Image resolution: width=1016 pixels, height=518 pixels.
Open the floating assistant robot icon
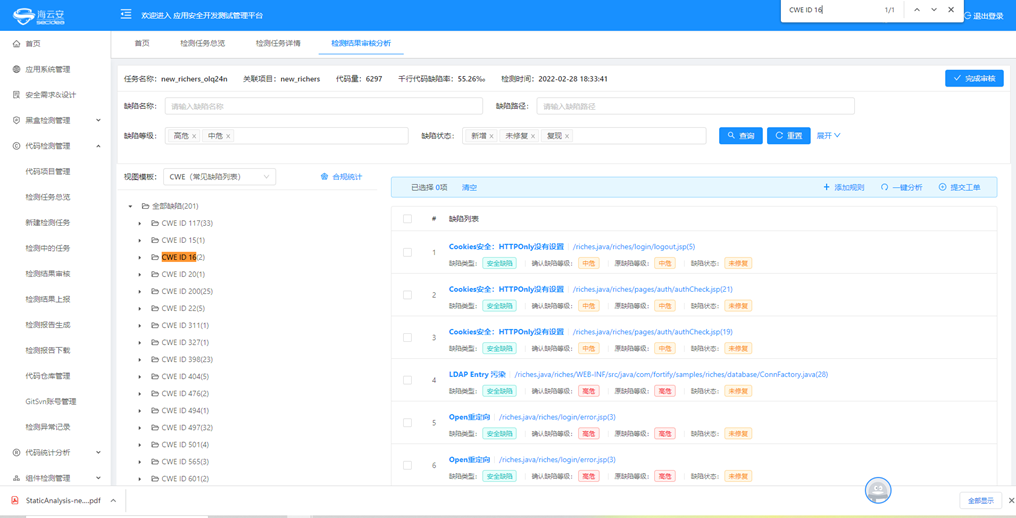878,491
